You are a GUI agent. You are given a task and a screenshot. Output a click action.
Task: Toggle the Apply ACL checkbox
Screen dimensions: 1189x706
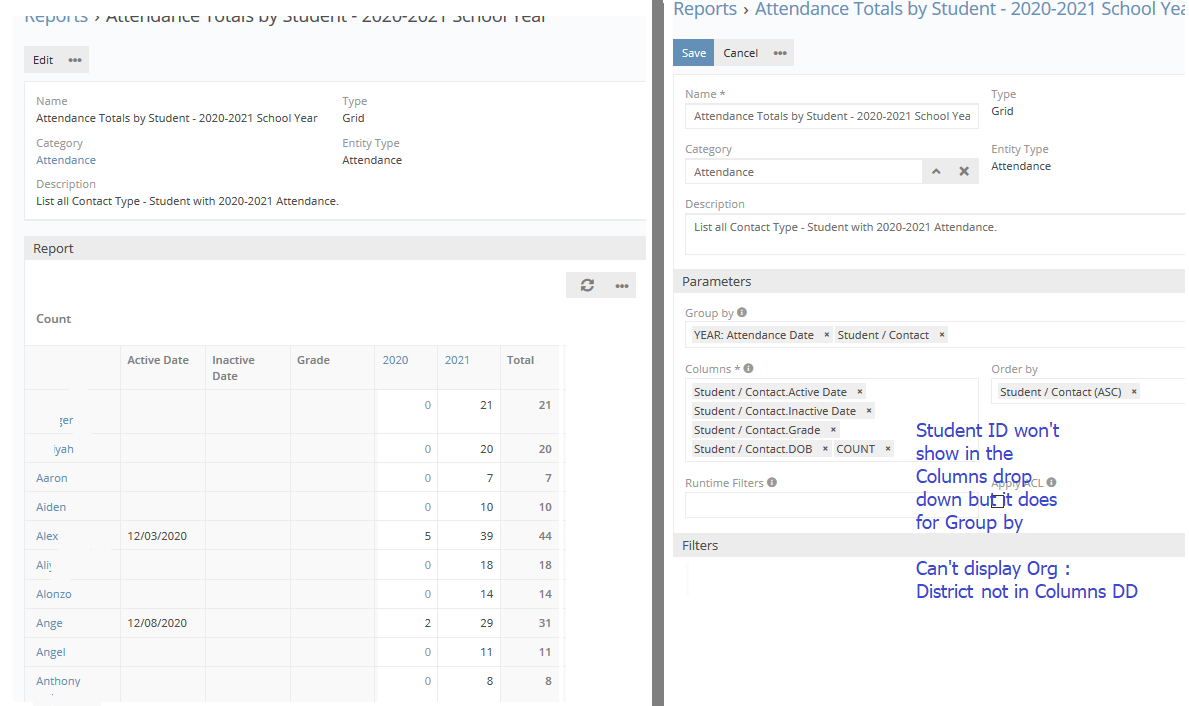pyautogui.click(x=997, y=501)
